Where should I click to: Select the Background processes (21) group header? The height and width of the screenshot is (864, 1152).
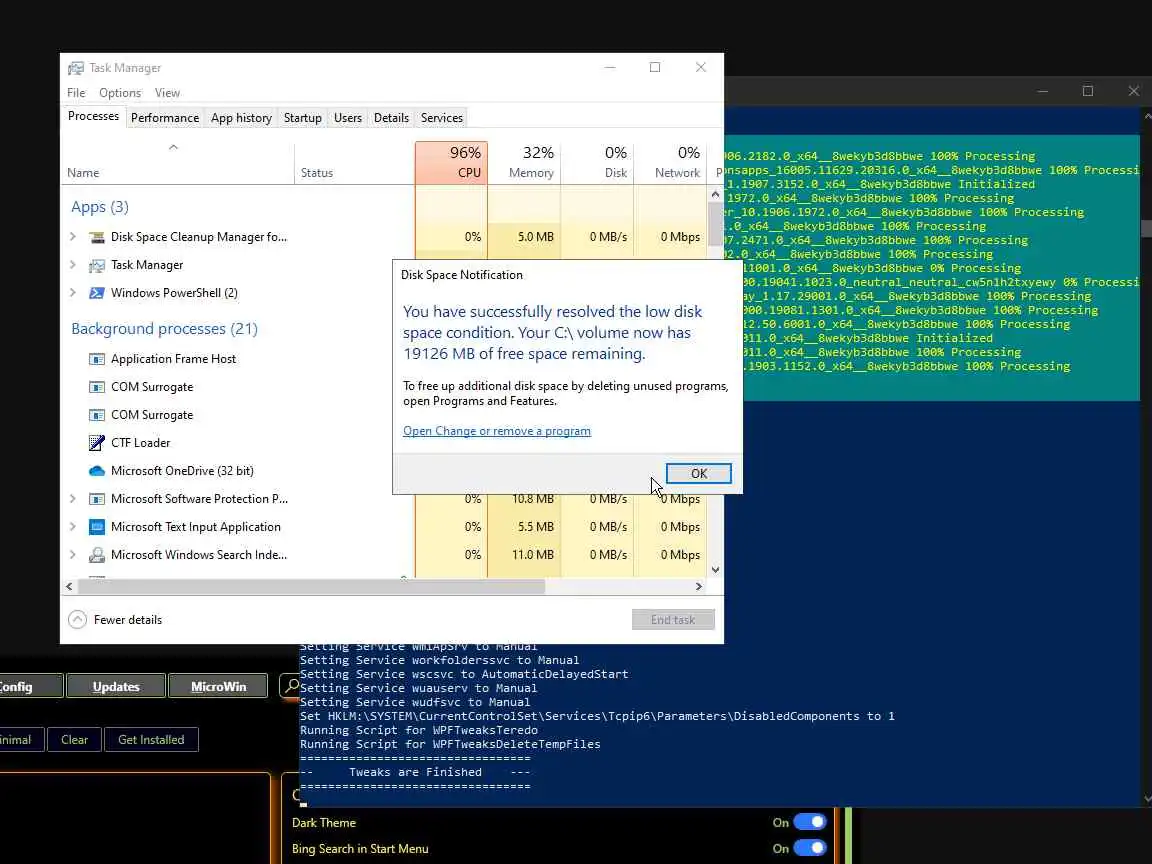point(165,328)
